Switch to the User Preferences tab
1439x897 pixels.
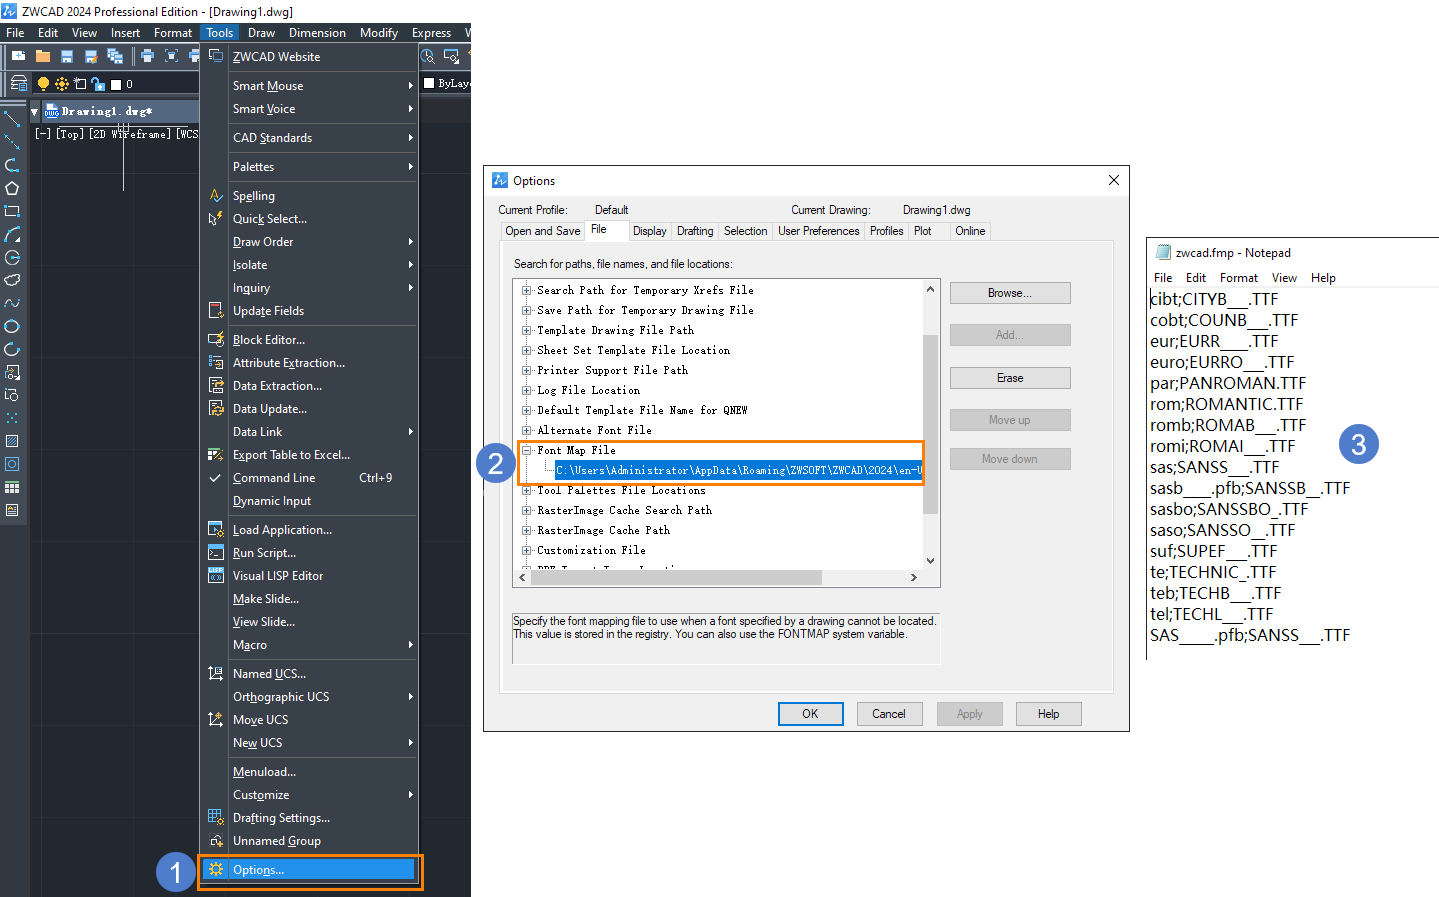coord(818,231)
